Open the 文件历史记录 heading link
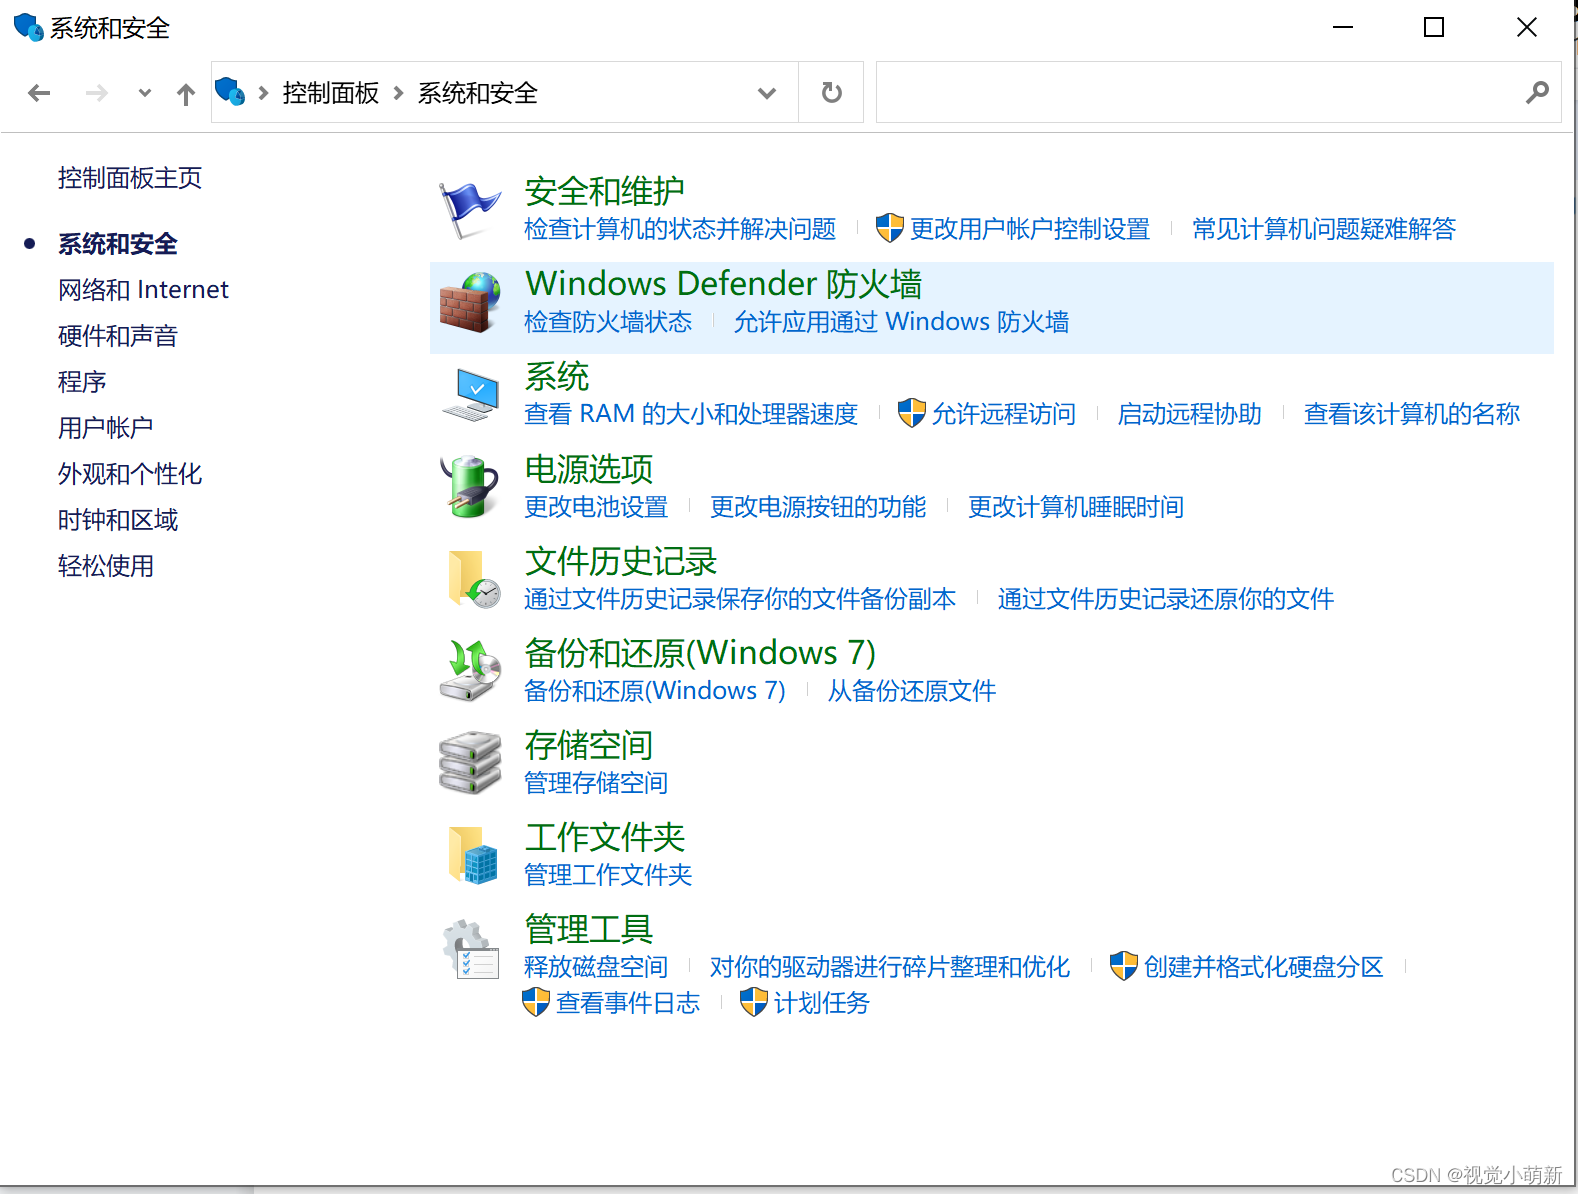The height and width of the screenshot is (1194, 1578). tap(621, 561)
